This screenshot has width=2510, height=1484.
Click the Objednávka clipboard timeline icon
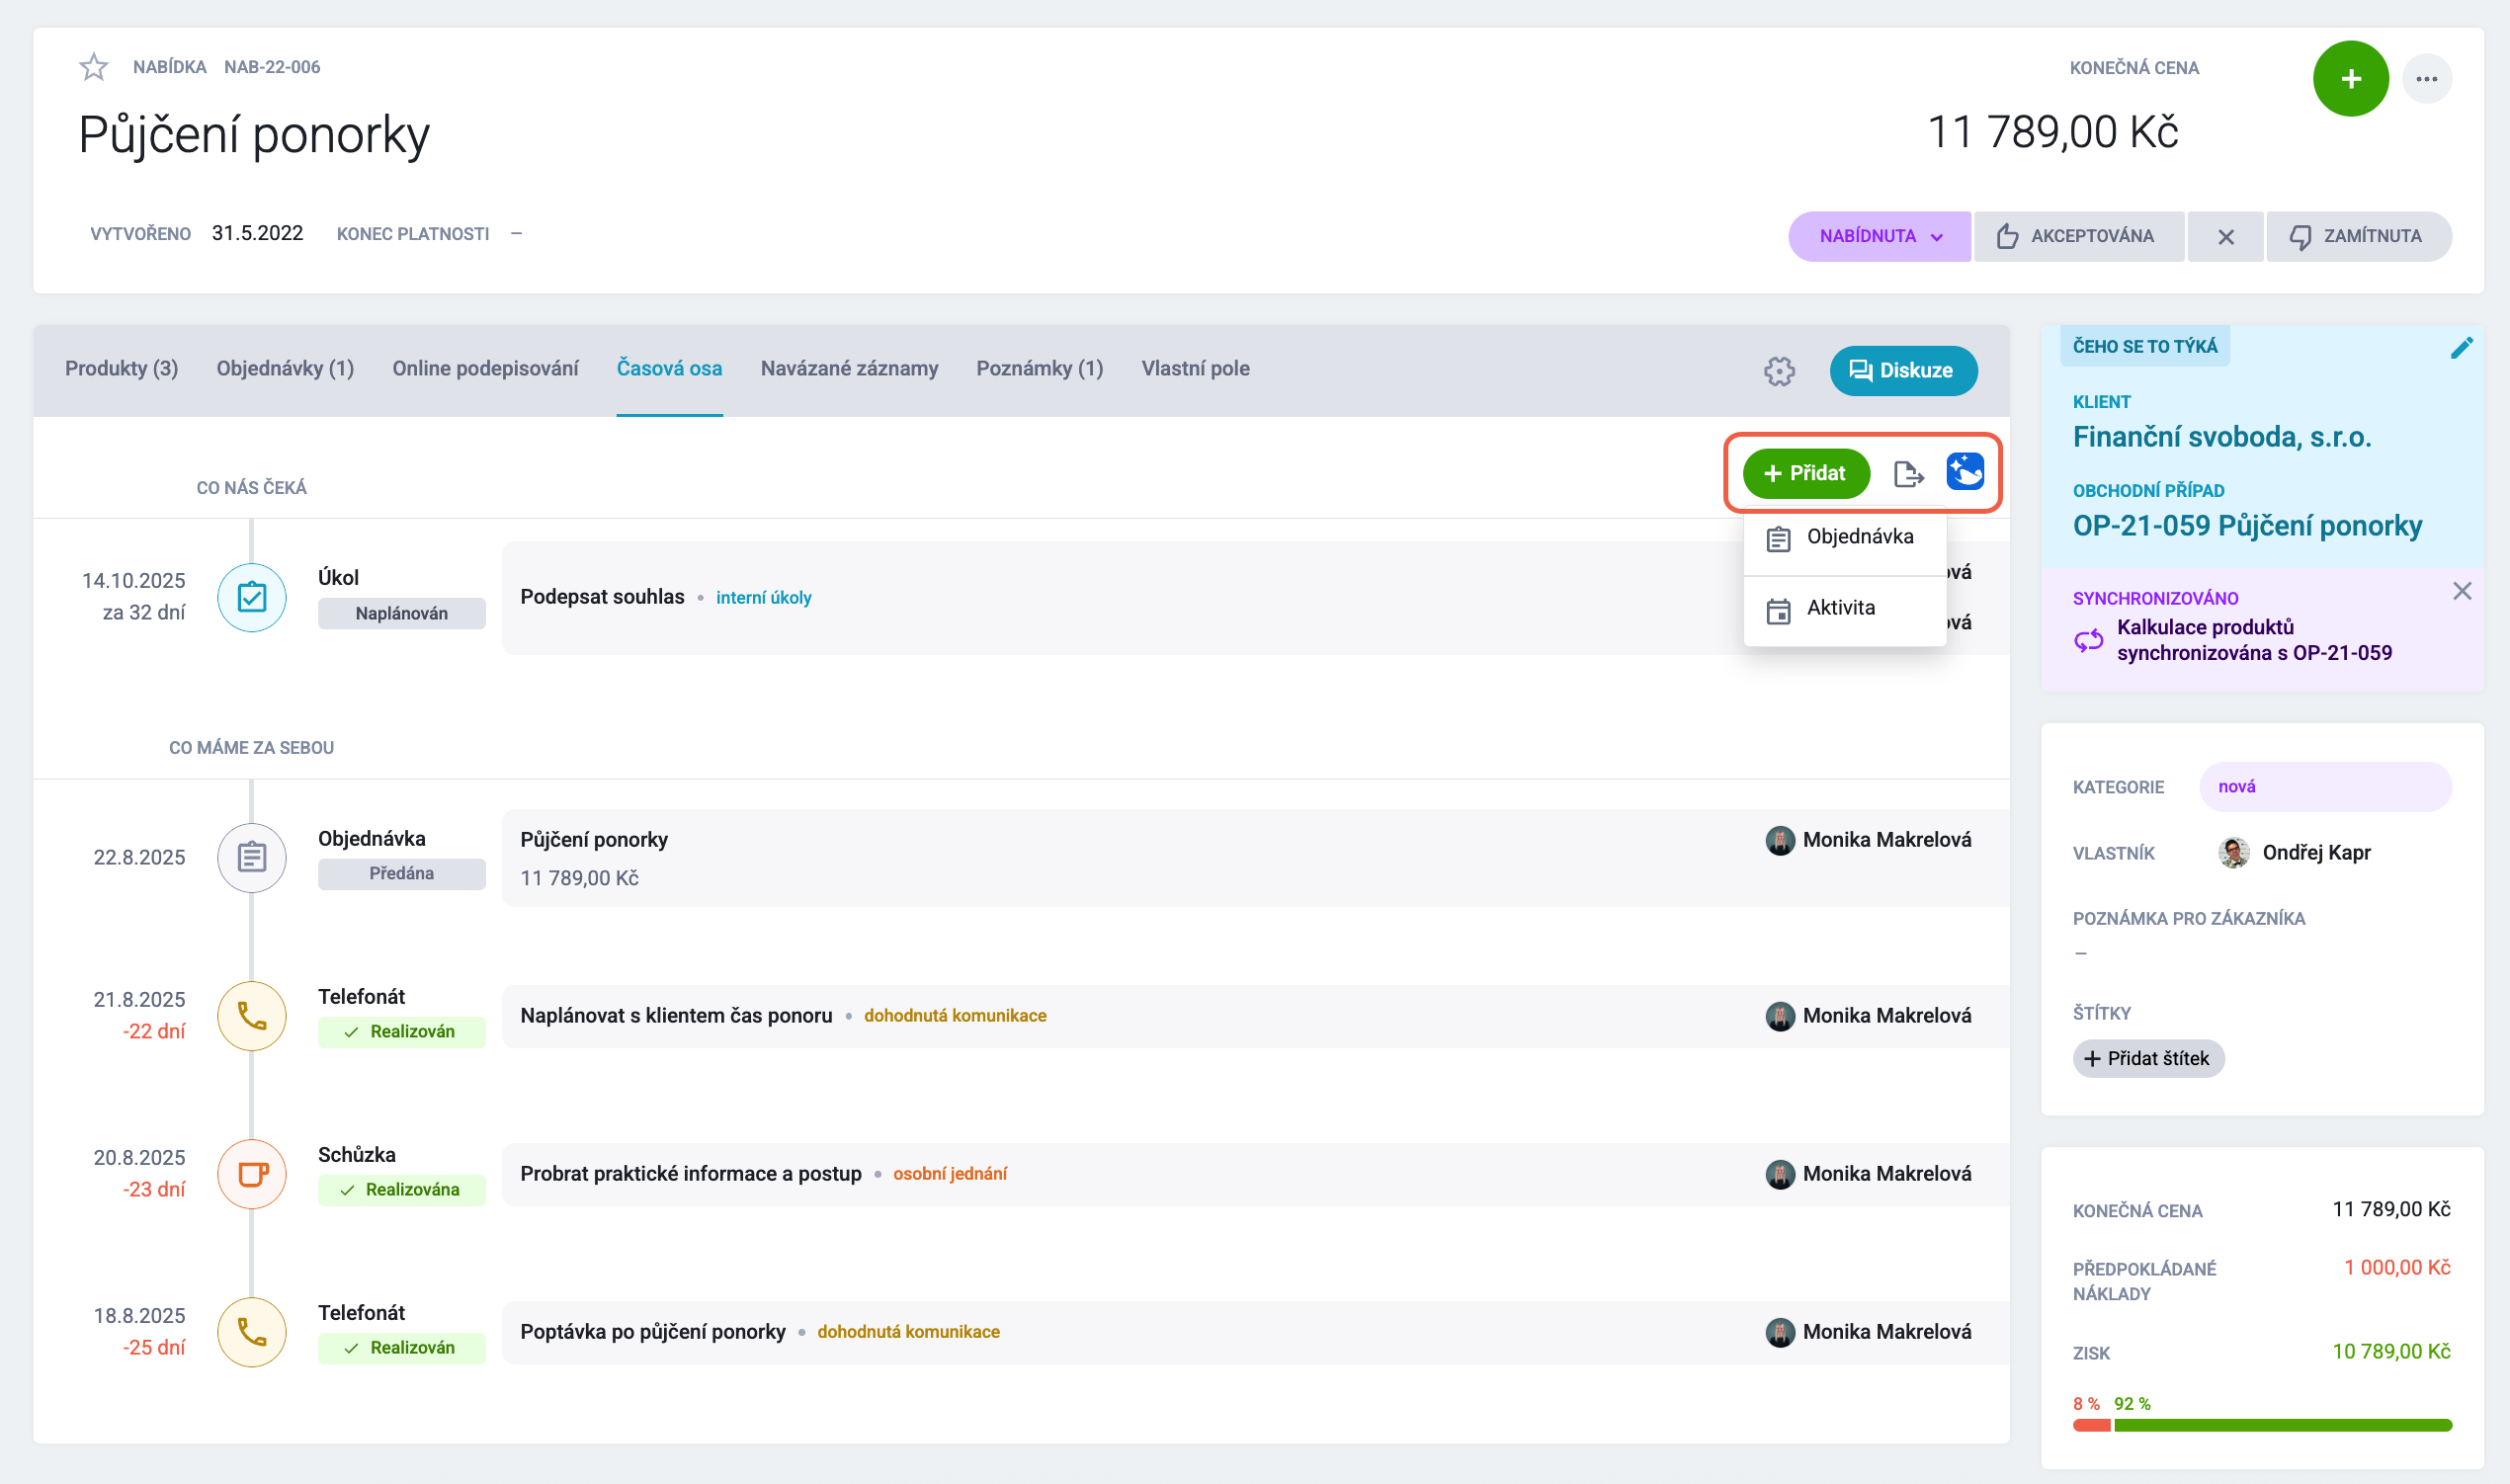pyautogui.click(x=252, y=857)
